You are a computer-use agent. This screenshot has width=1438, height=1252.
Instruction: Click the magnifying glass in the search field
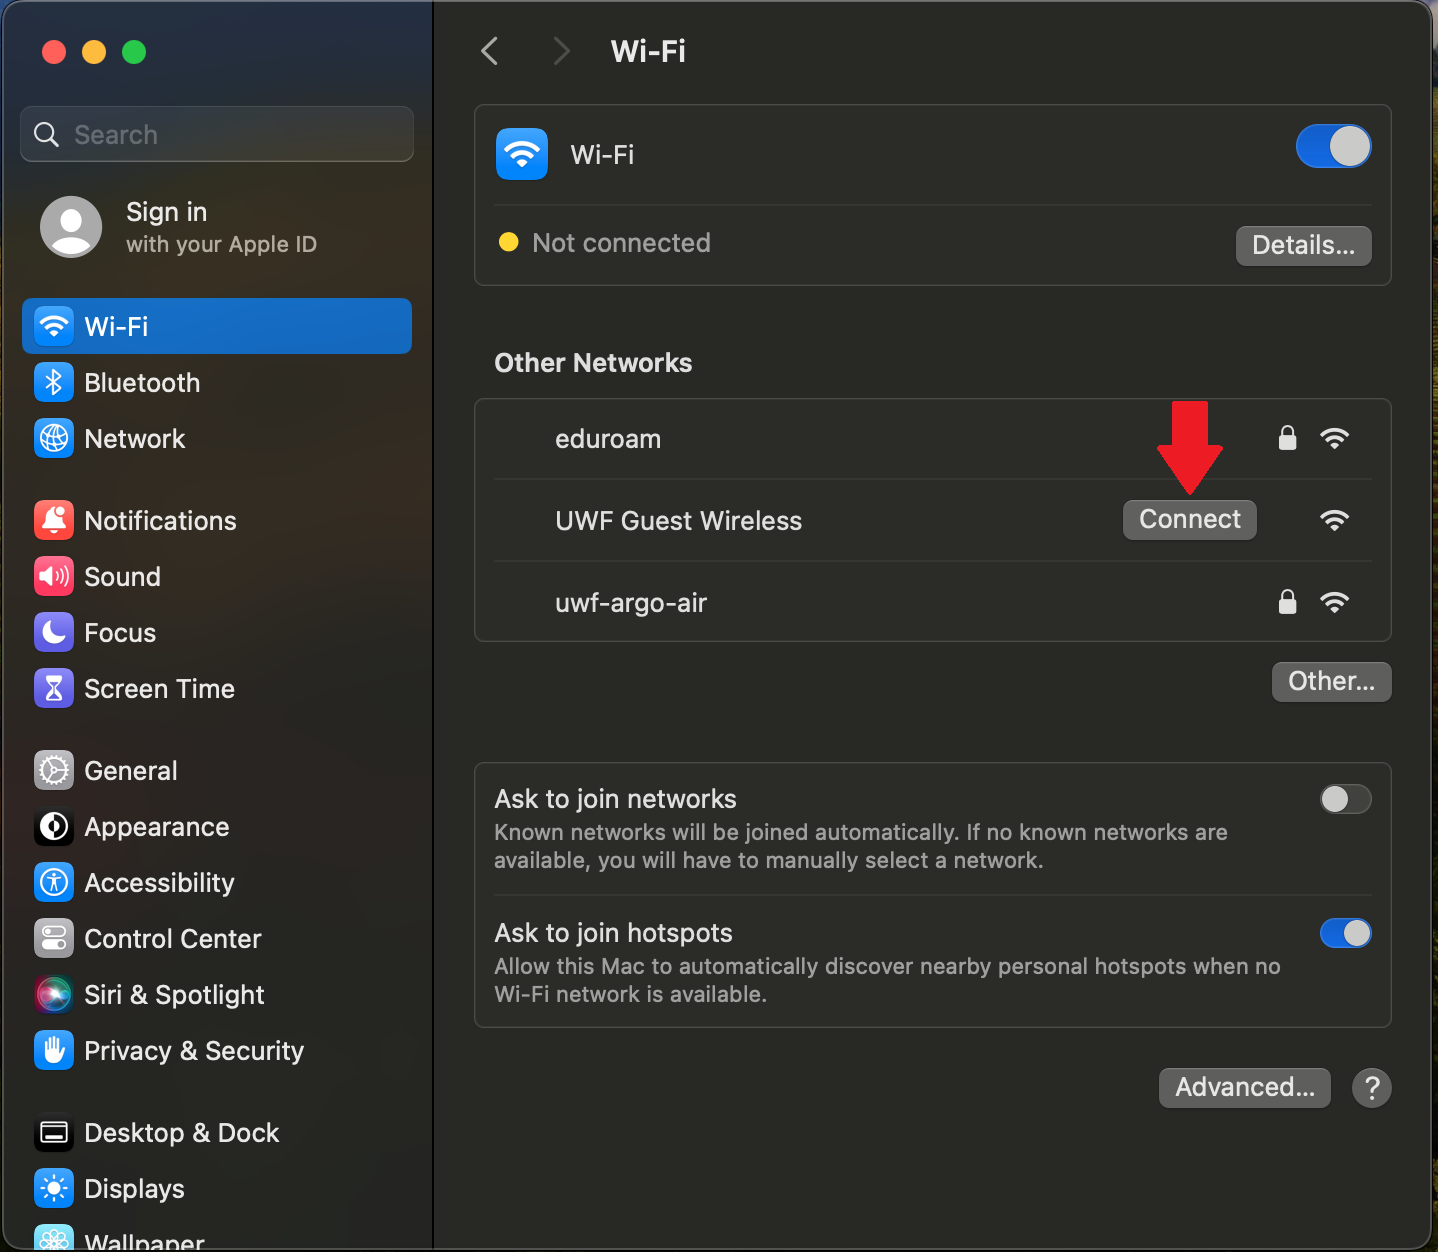click(x=46, y=134)
